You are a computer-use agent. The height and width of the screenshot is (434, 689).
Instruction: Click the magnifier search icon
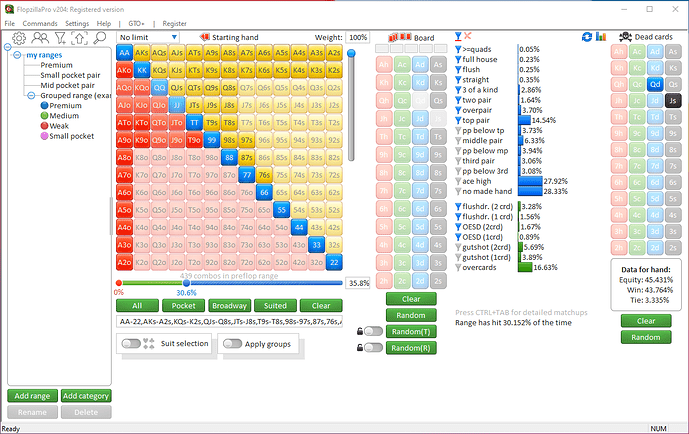point(100,38)
